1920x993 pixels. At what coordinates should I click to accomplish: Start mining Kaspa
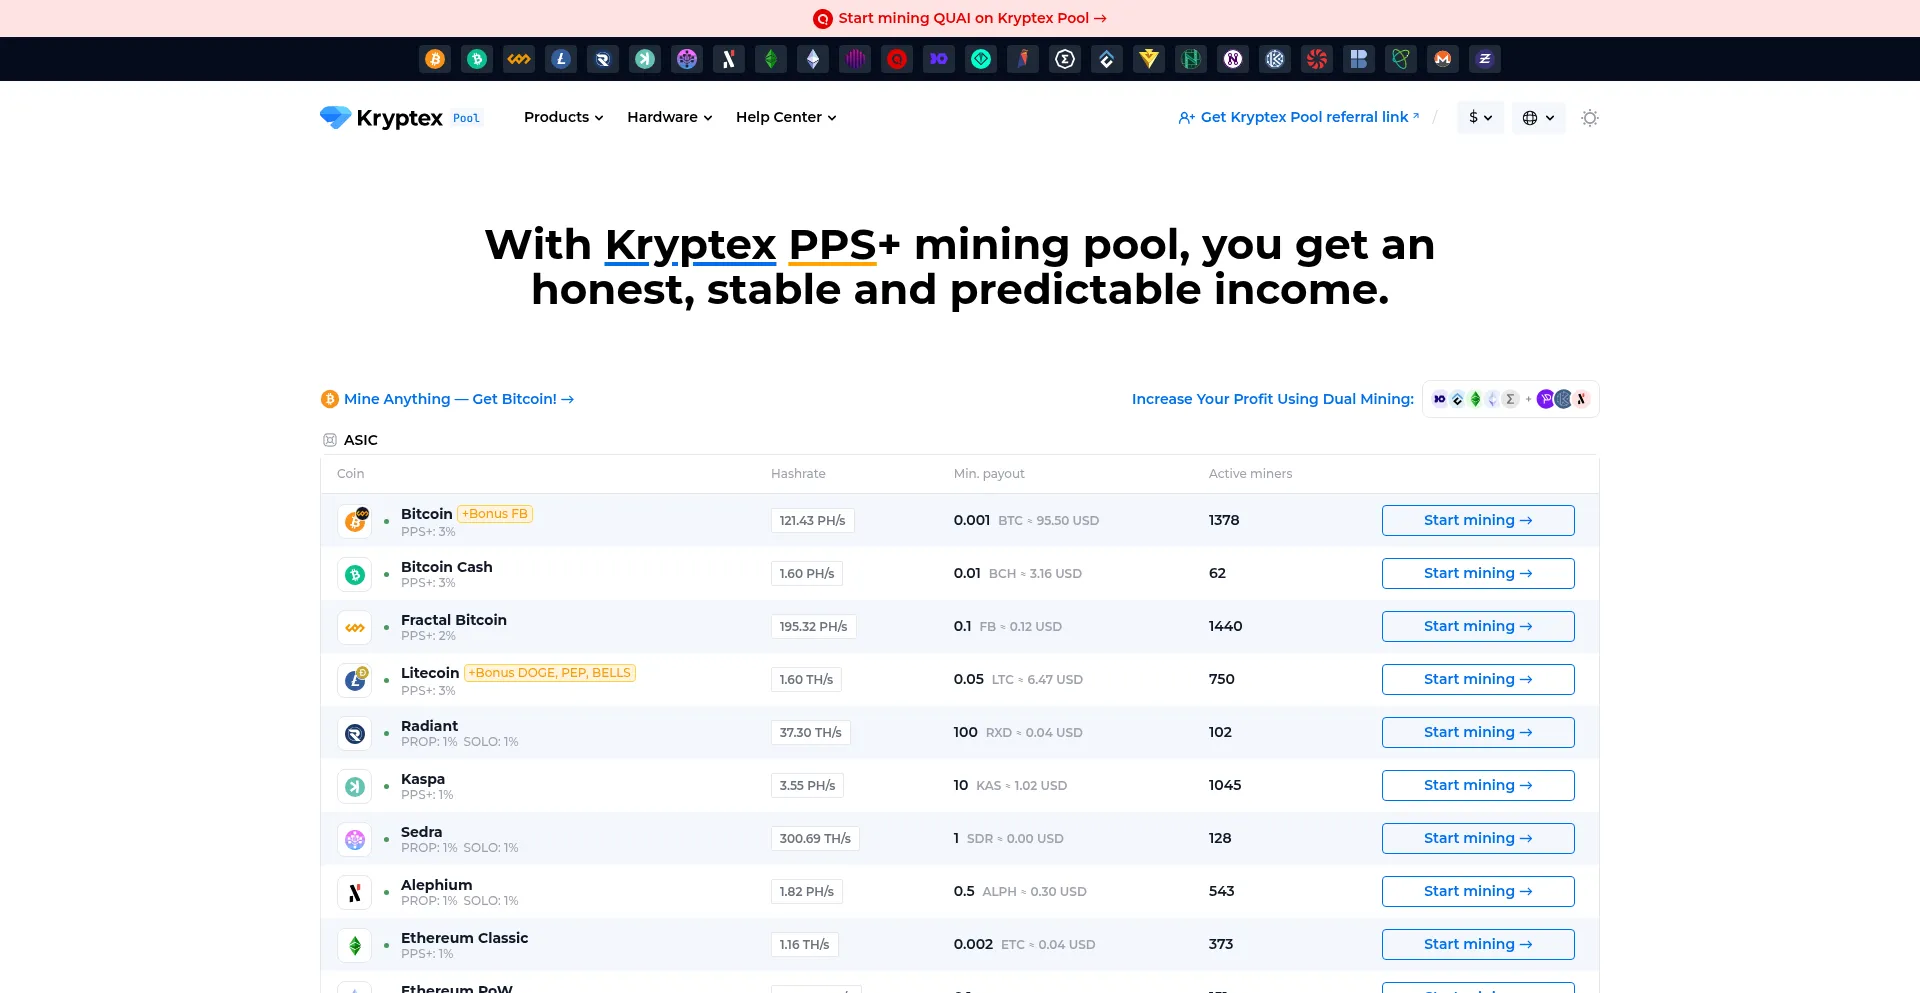click(x=1478, y=785)
